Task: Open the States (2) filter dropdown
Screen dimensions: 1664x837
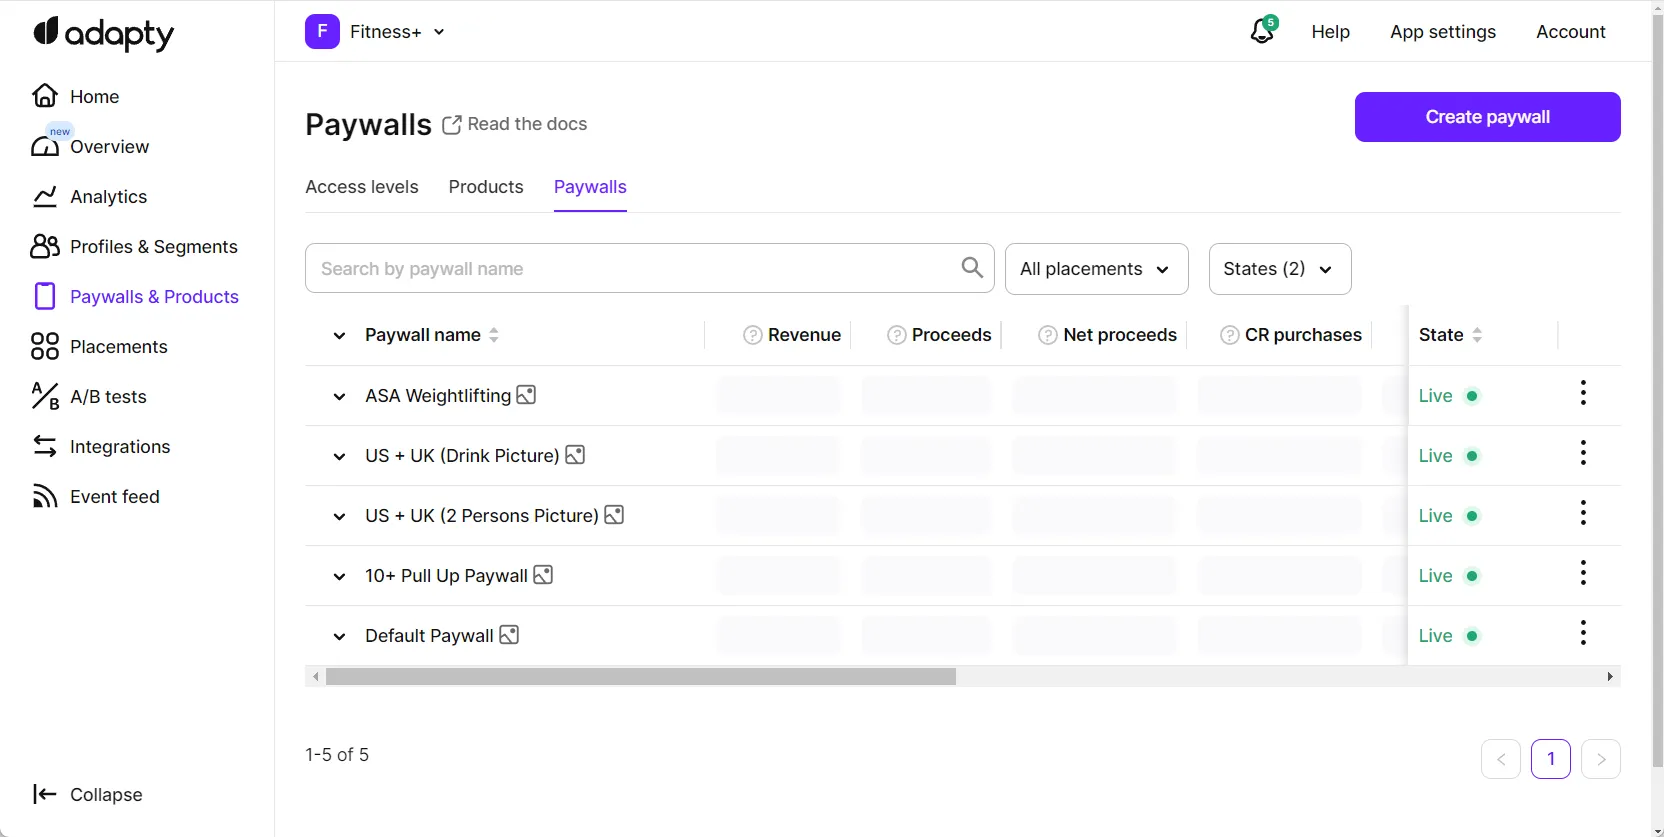Action: (1279, 269)
